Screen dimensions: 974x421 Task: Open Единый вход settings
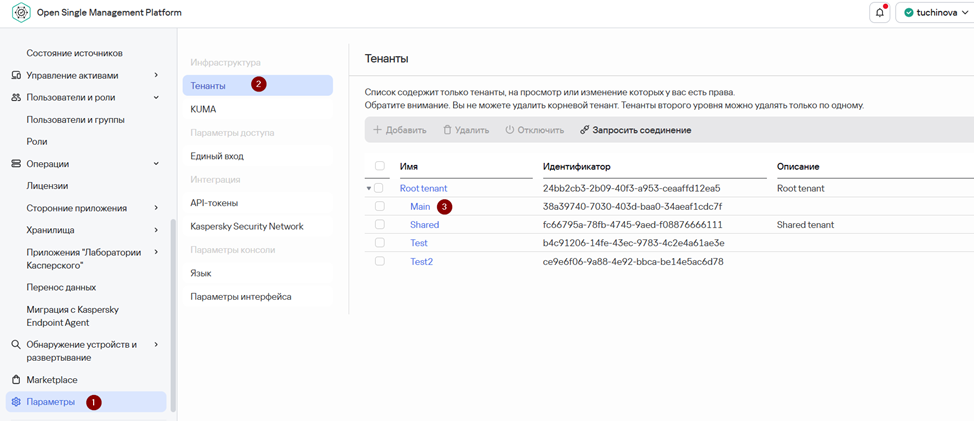pos(258,156)
